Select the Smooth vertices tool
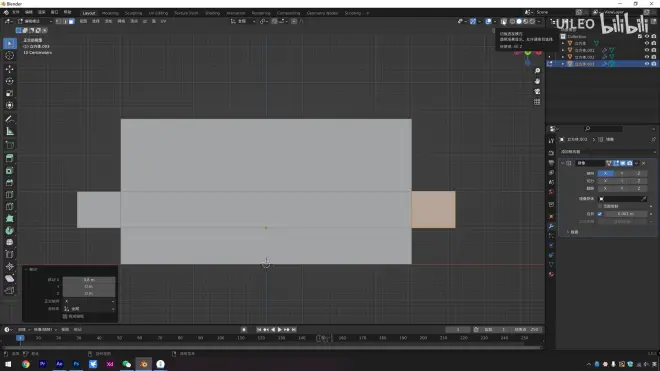 10,243
